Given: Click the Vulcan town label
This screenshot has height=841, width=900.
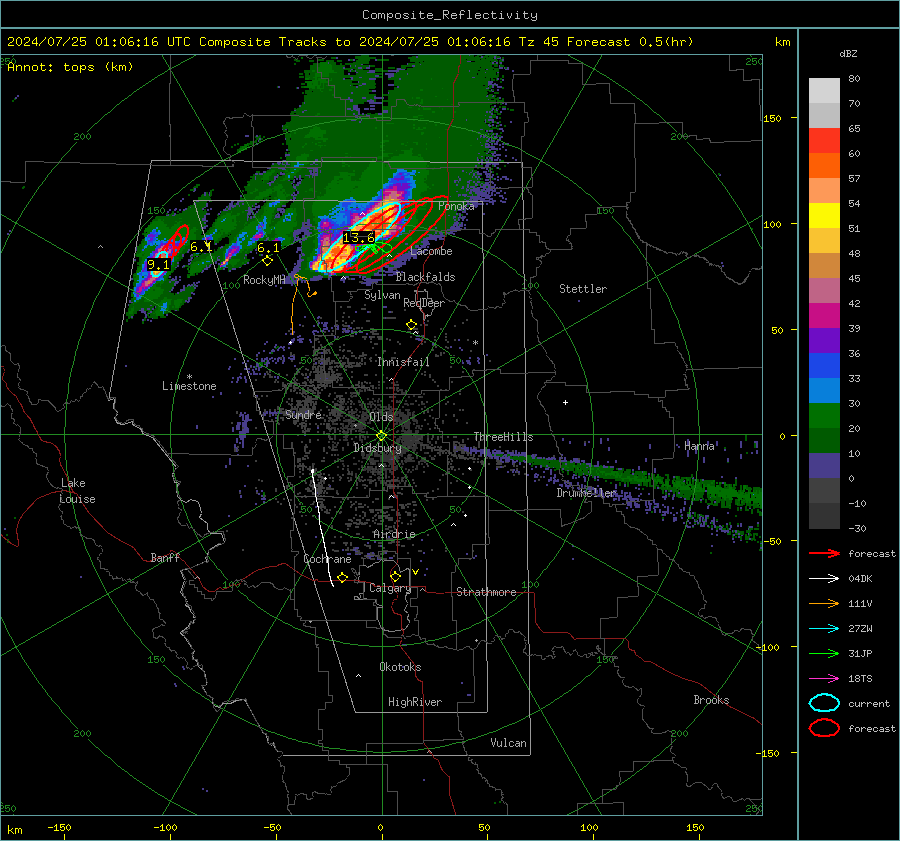Looking at the screenshot, I should tap(508, 743).
